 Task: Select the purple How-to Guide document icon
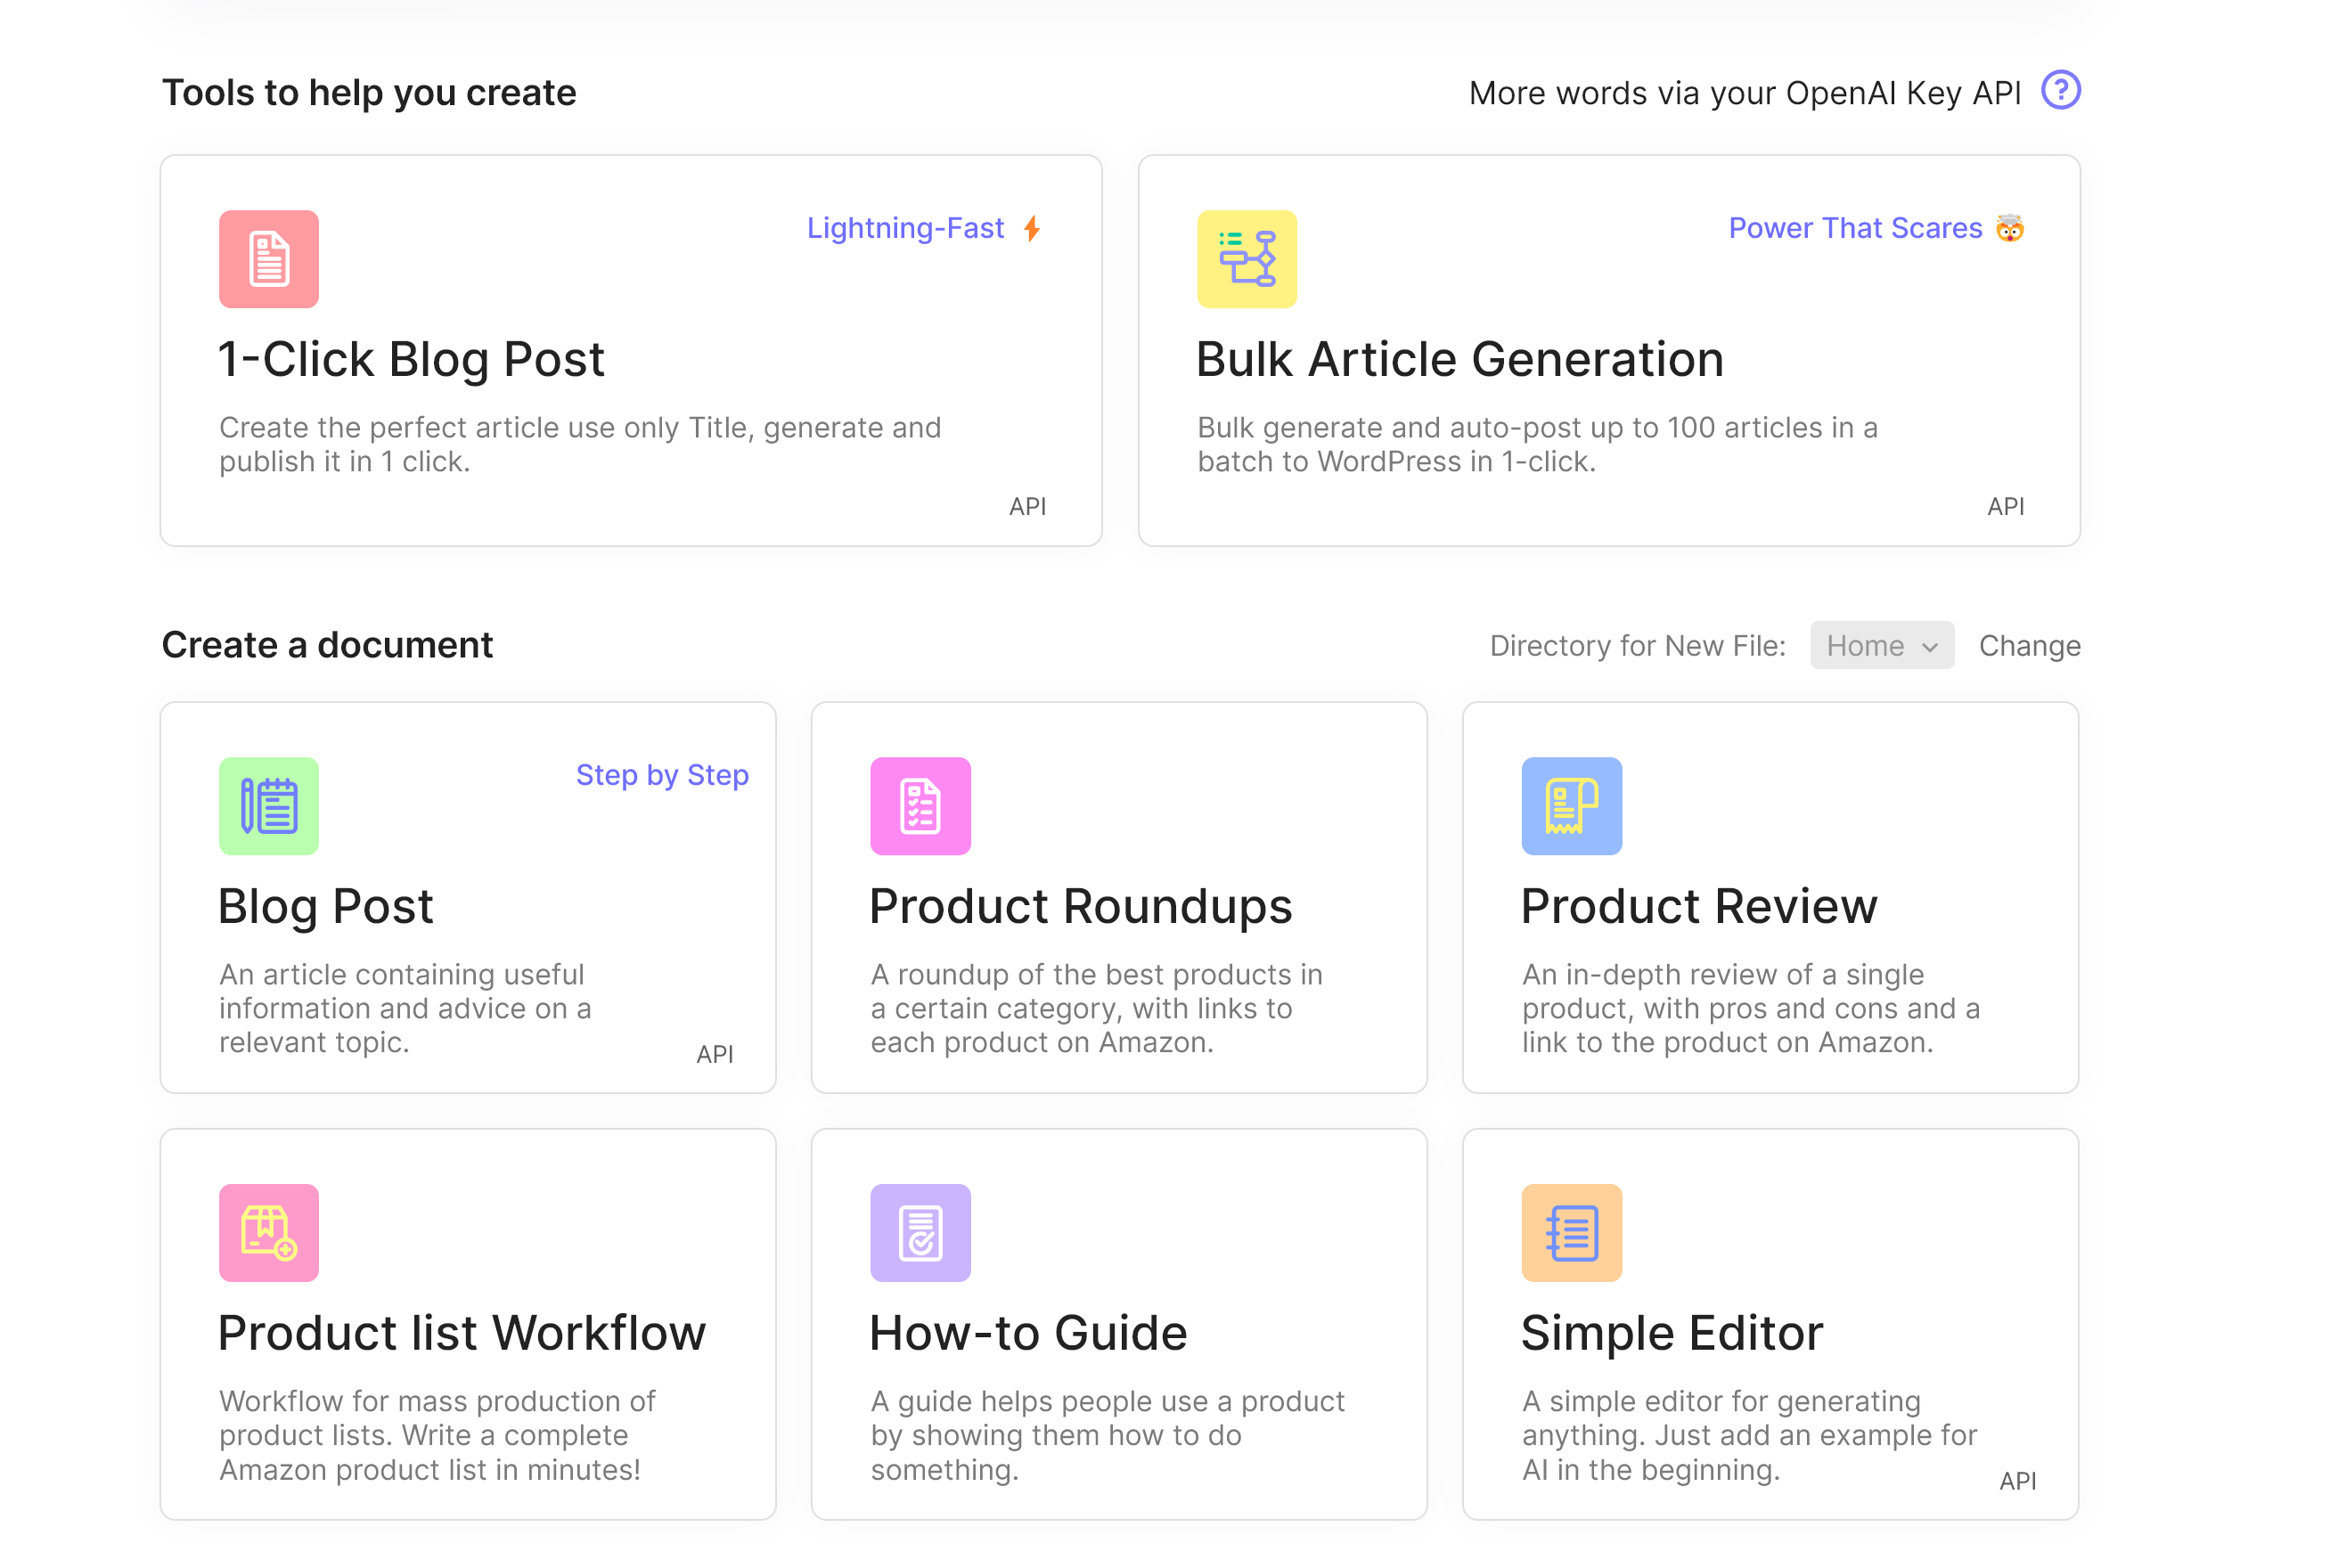point(920,1232)
